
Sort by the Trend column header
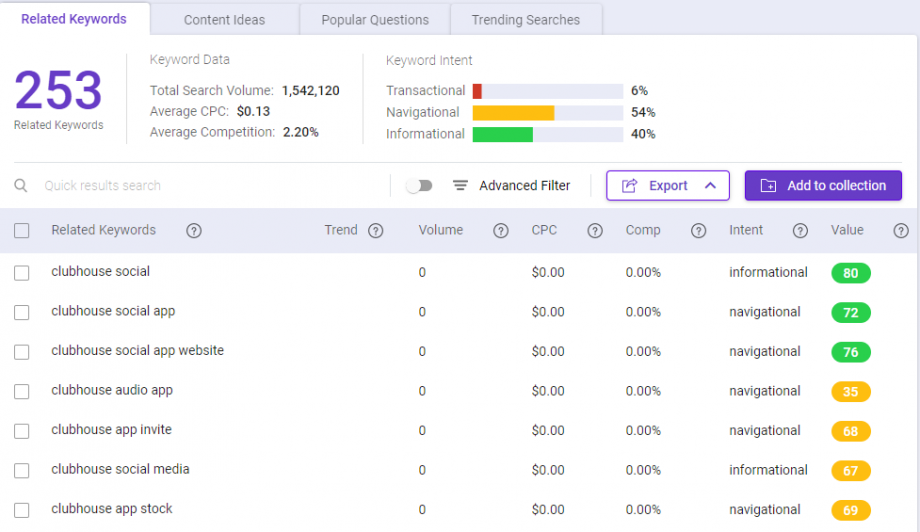click(341, 230)
